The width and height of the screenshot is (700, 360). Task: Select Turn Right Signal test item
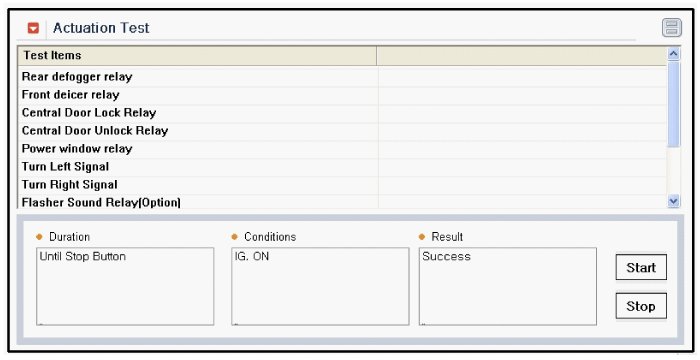coord(342,184)
